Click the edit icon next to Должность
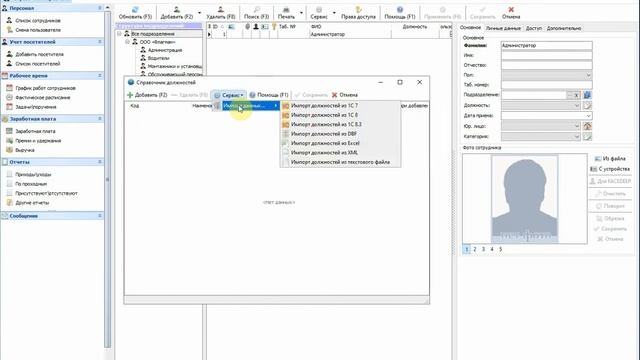640x360 pixels. (x=587, y=105)
